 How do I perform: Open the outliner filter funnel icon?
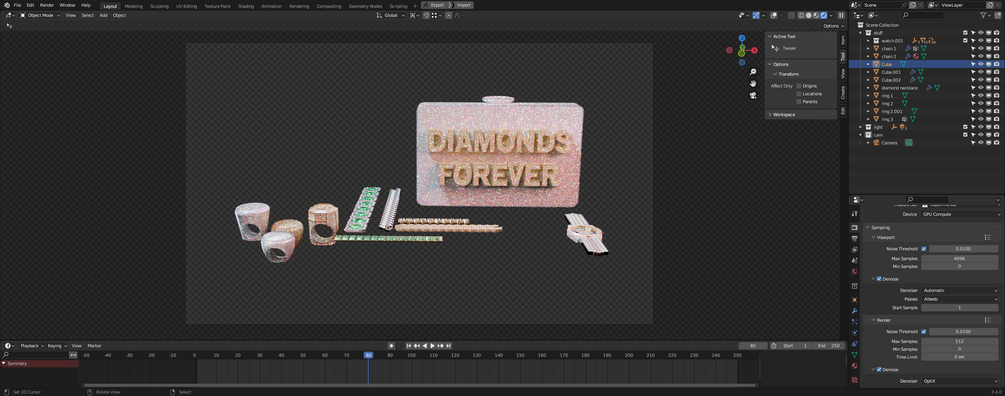(984, 15)
